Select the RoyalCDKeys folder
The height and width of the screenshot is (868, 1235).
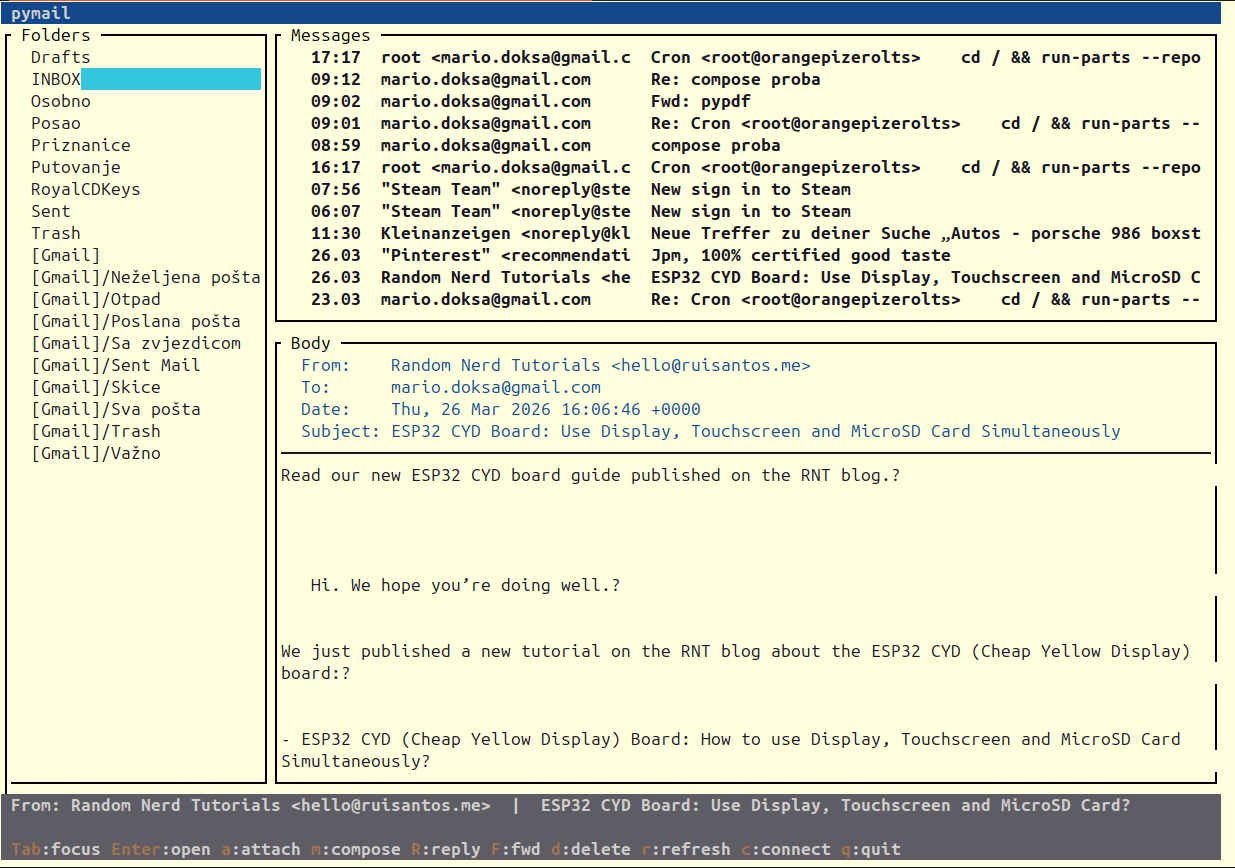click(x=86, y=190)
